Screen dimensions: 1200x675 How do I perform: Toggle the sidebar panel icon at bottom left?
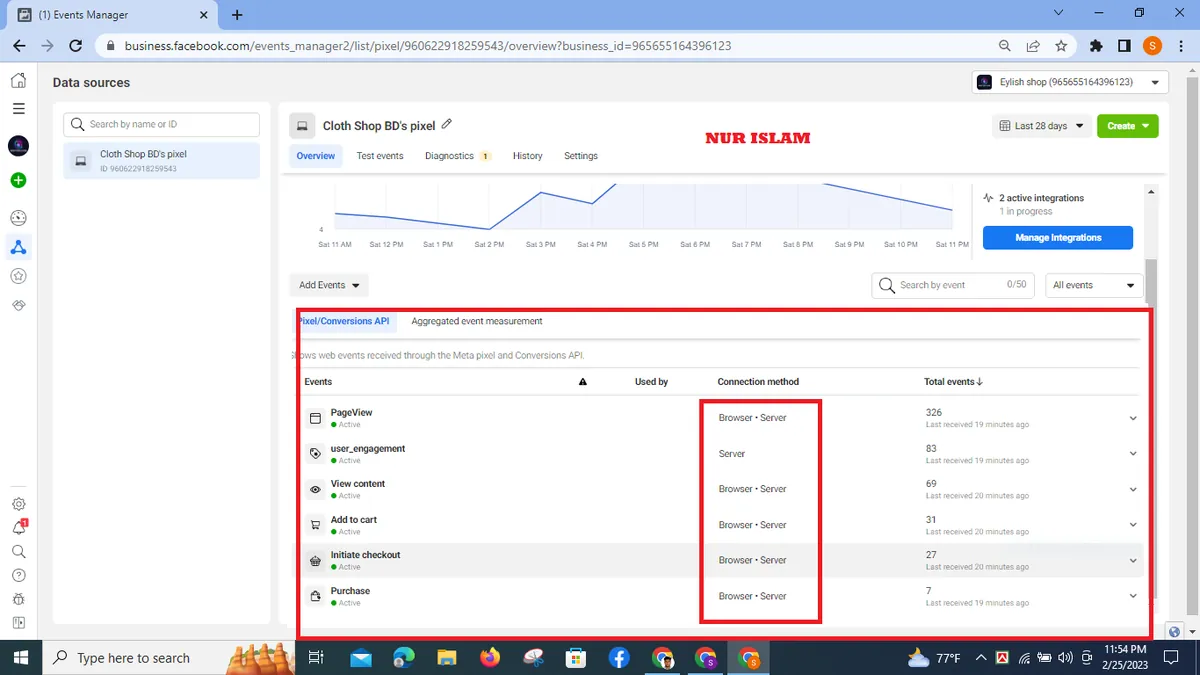pos(18,623)
